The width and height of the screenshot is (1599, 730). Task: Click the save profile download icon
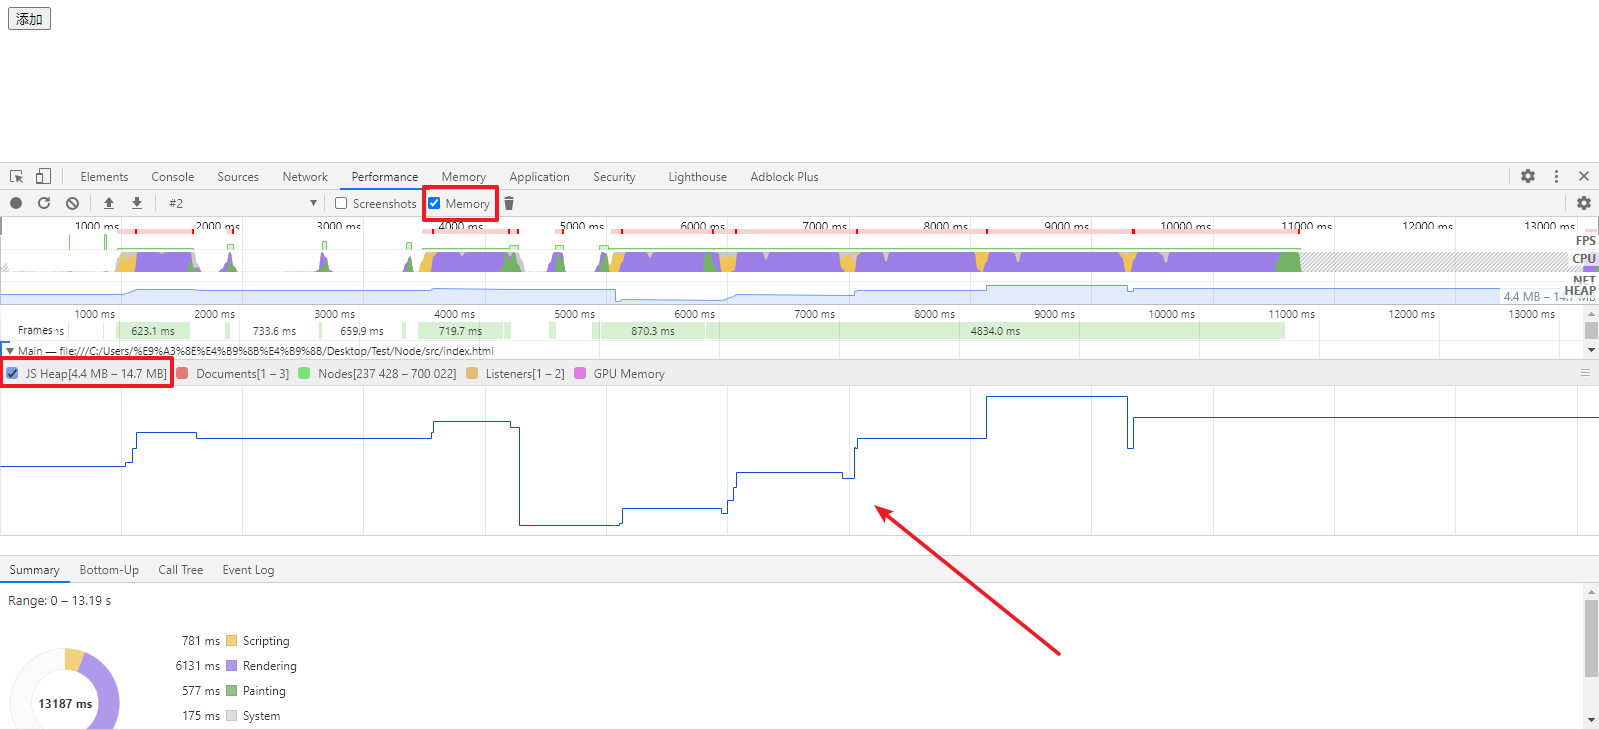(137, 203)
